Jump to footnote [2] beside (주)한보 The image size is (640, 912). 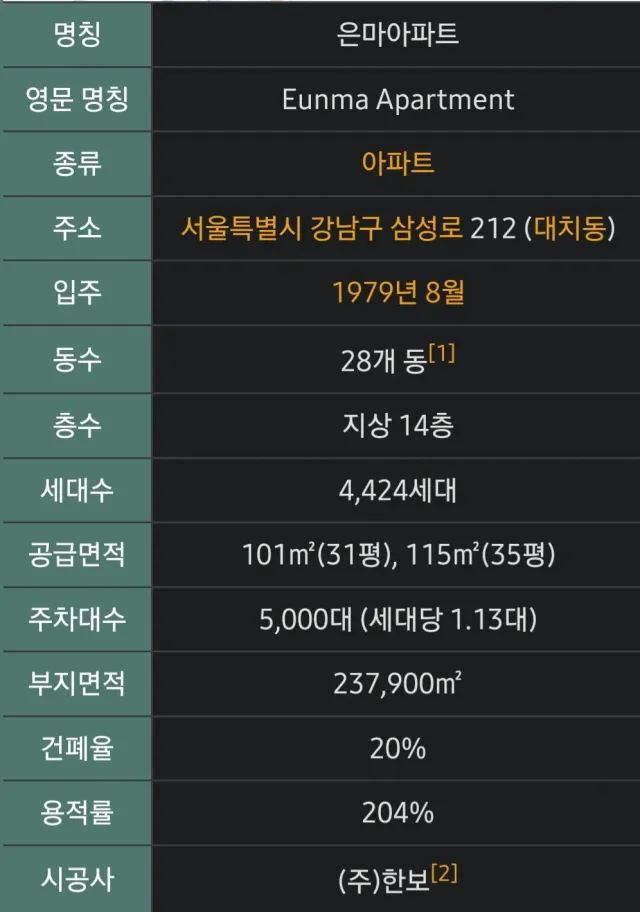pyautogui.click(x=444, y=873)
